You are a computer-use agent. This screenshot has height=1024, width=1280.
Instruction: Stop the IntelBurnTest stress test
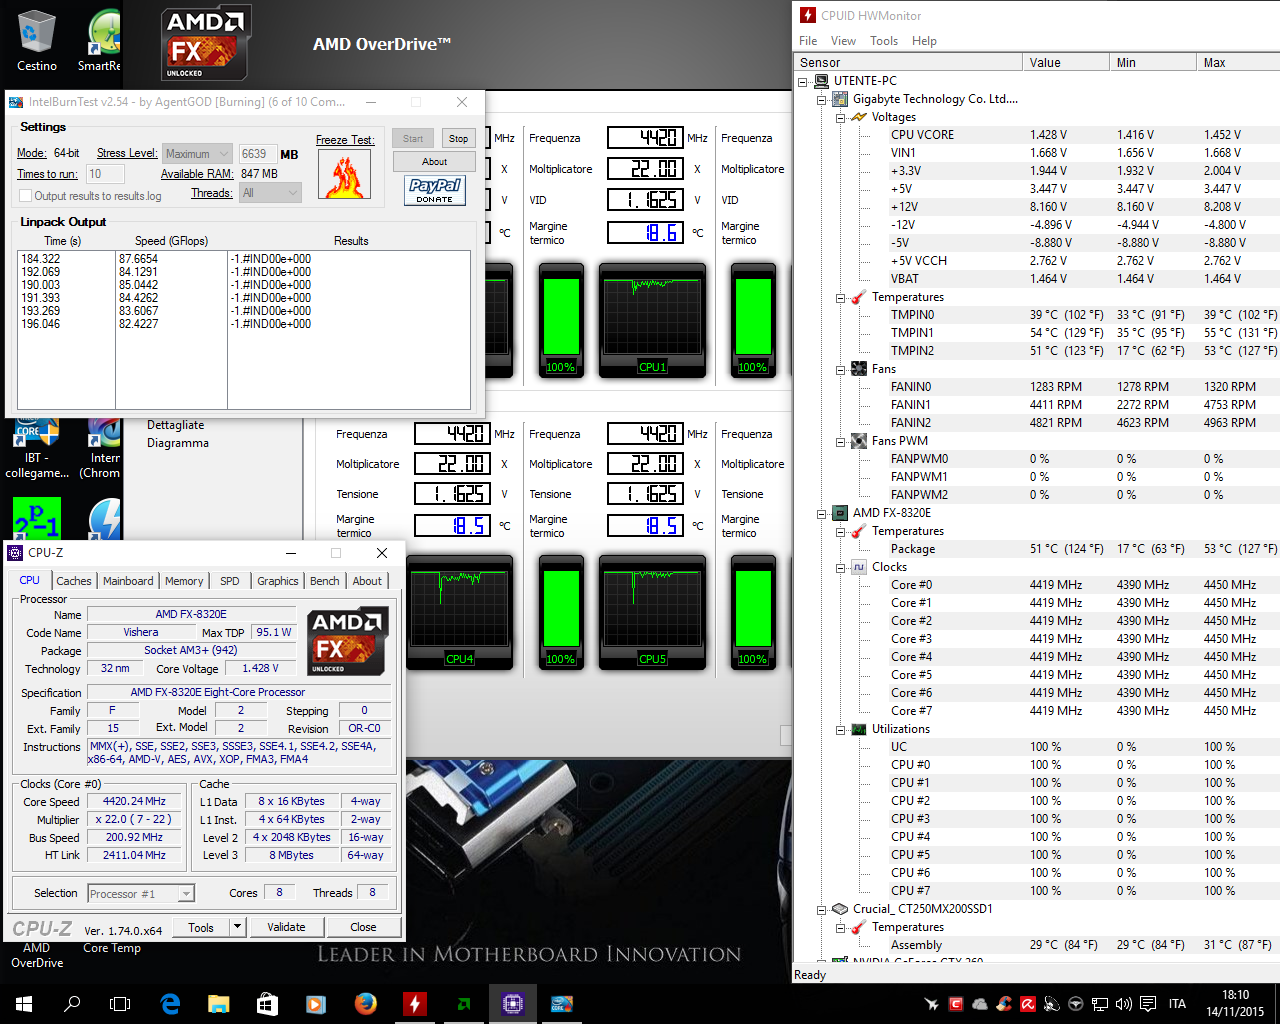point(458,139)
